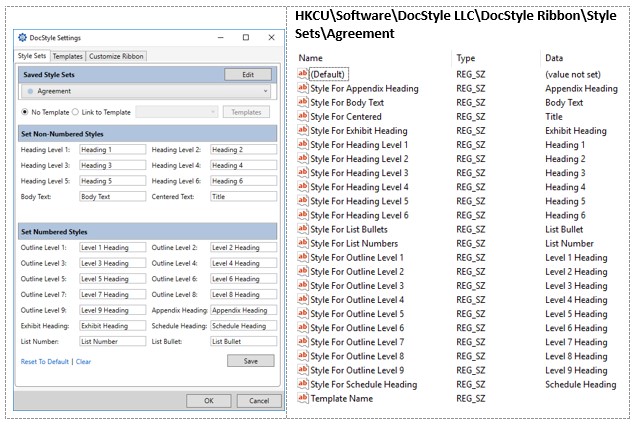This screenshot has width=639, height=427.
Task: Click the List Number input field
Action: 112,341
